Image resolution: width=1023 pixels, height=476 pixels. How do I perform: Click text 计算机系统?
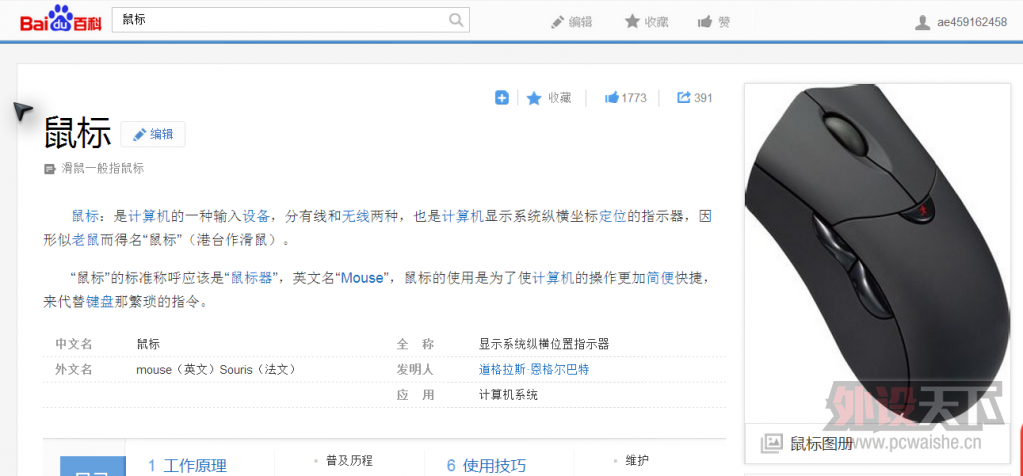[x=508, y=395]
